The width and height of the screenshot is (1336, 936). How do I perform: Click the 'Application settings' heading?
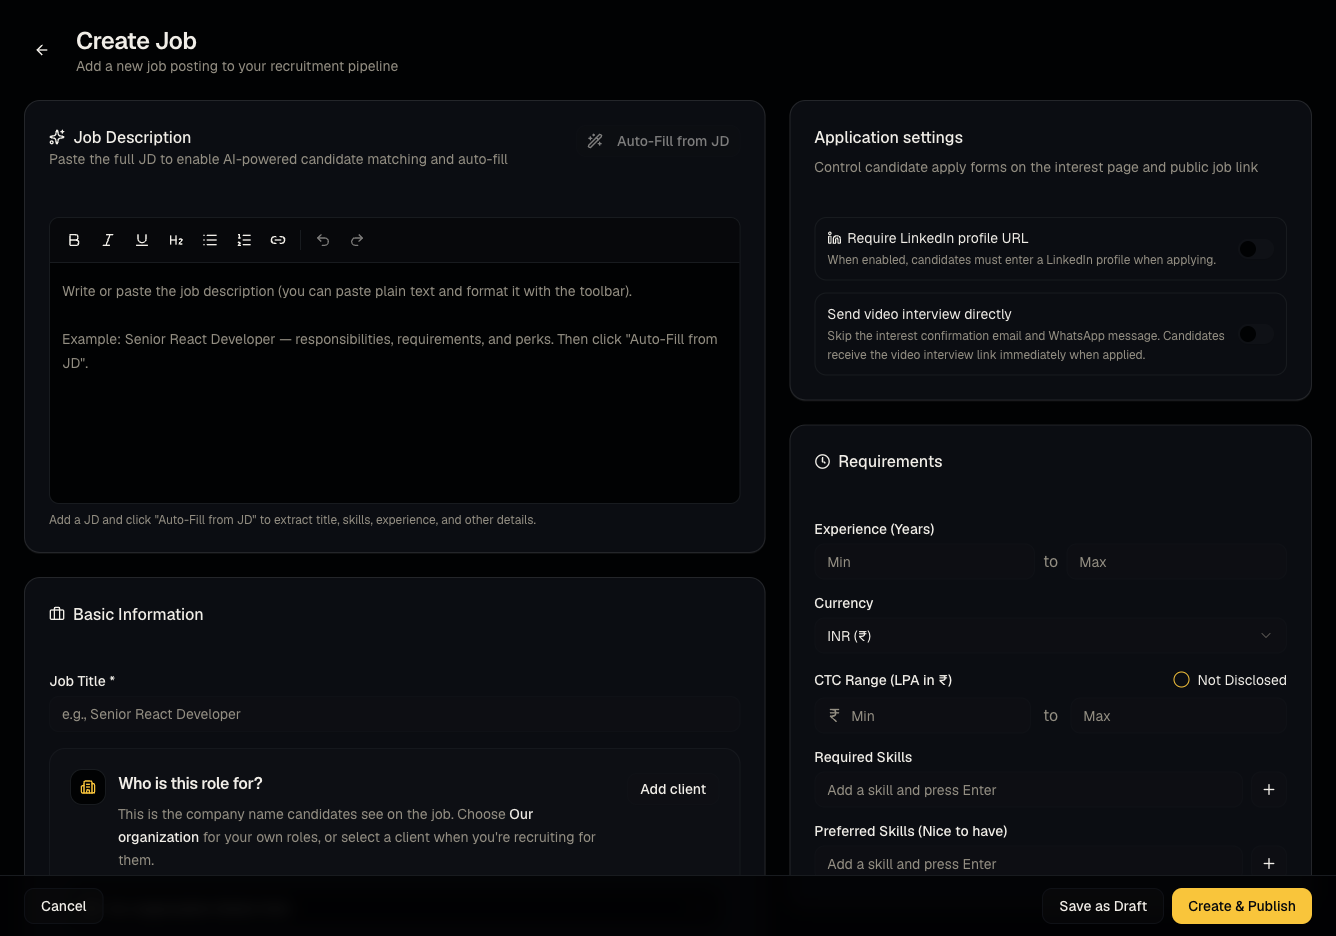click(889, 137)
